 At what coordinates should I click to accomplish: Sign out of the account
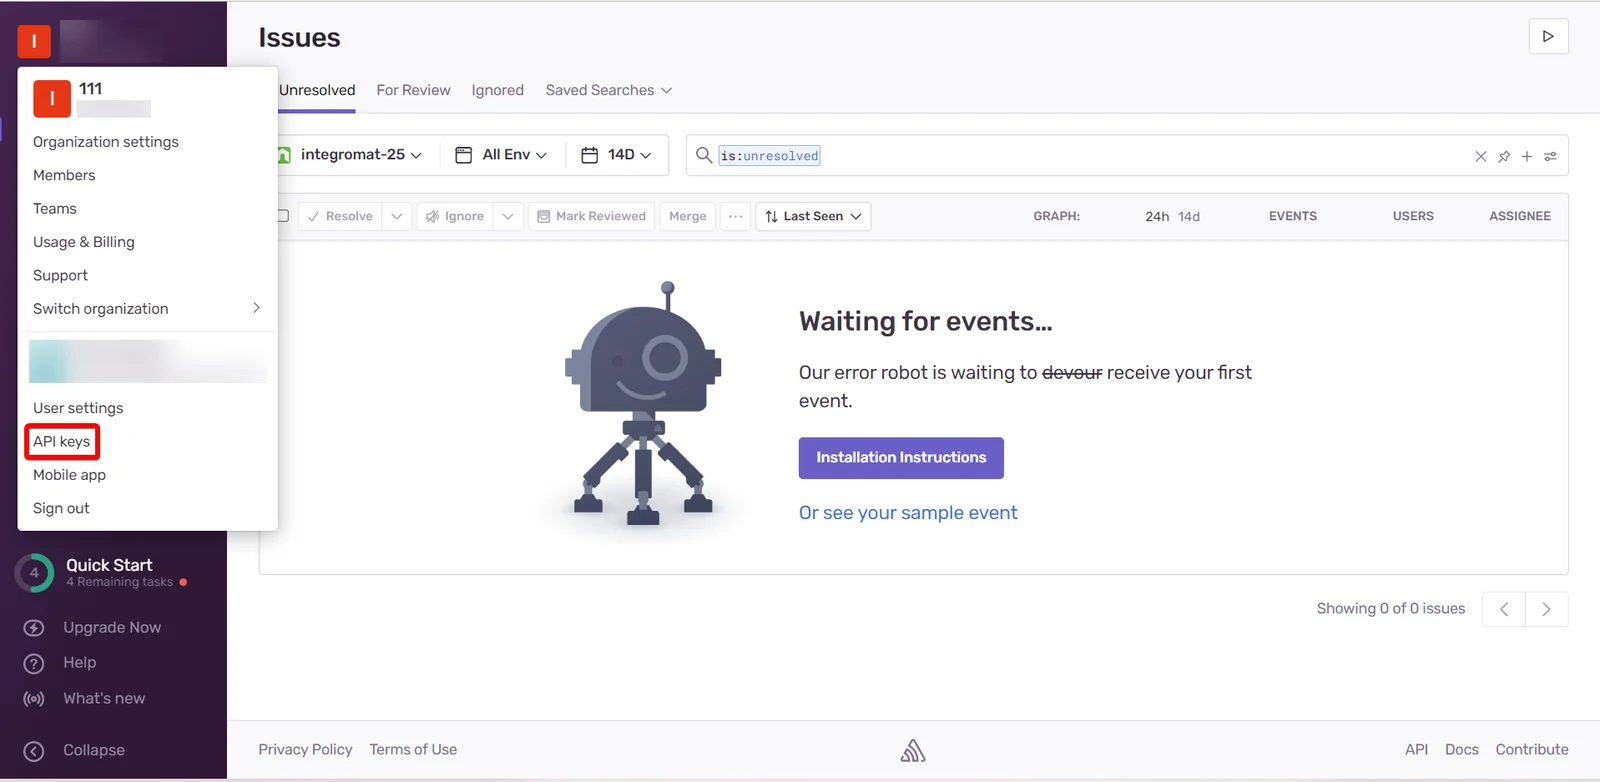click(61, 508)
